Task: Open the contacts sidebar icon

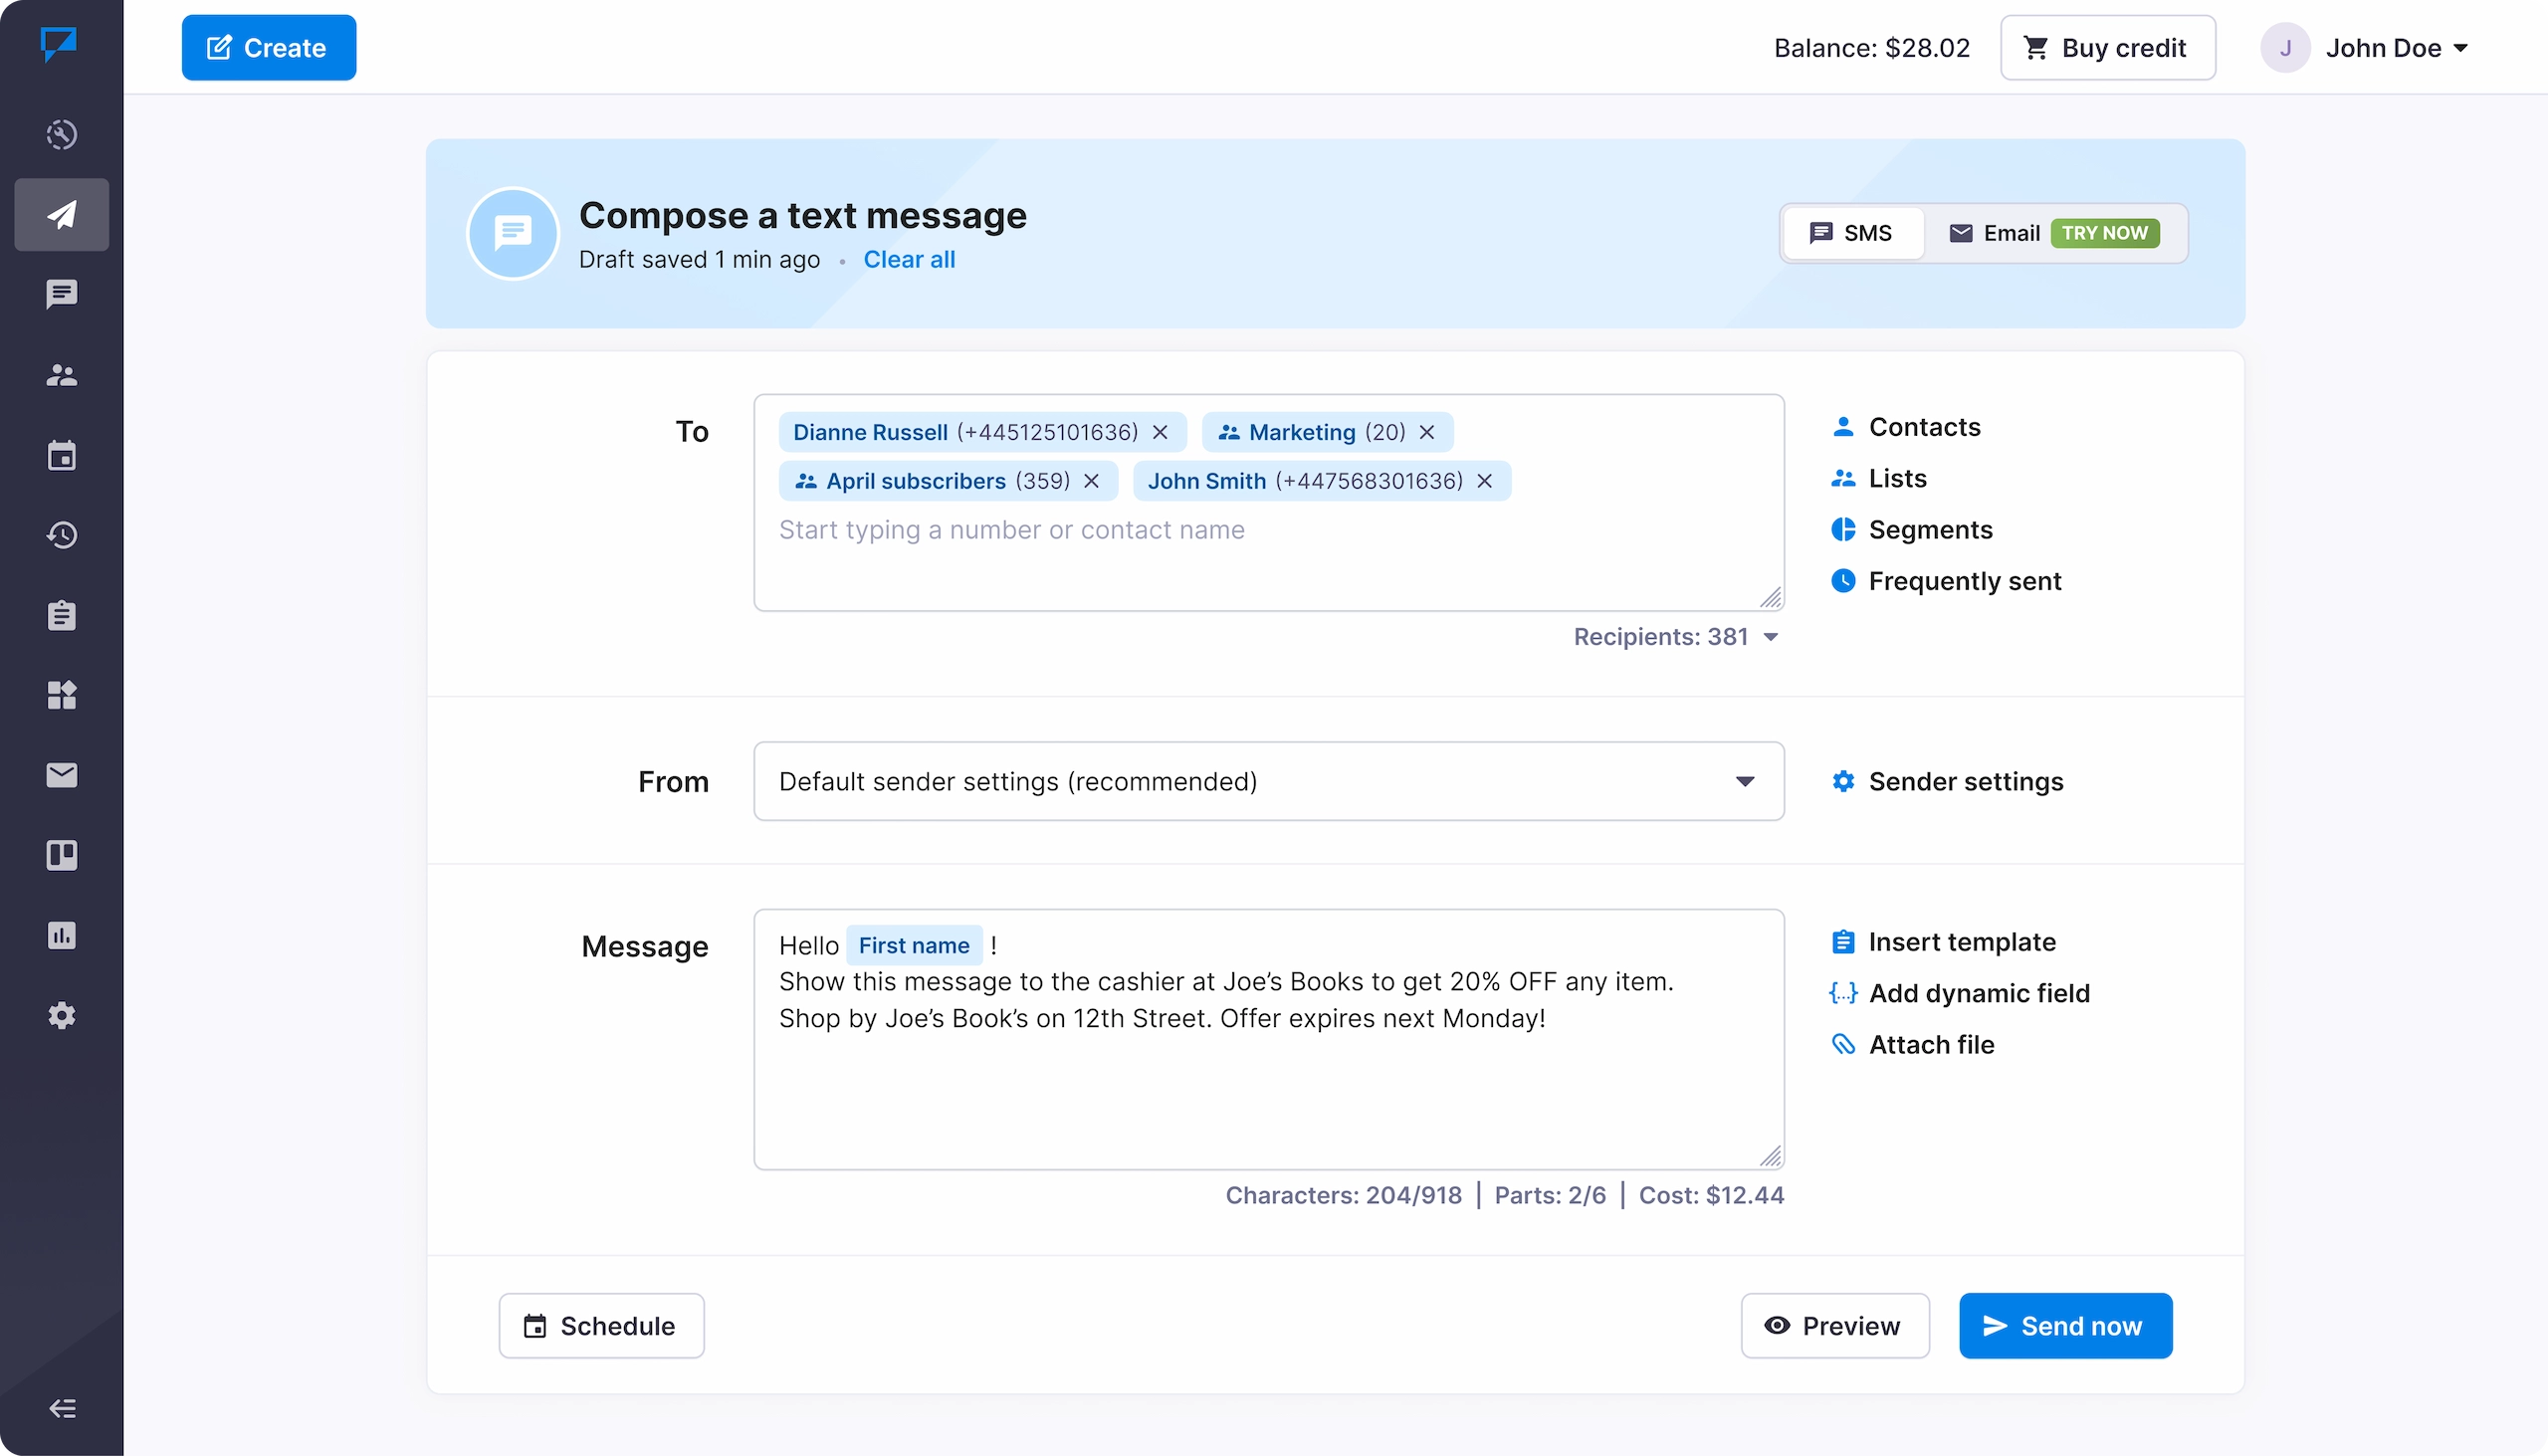Action: [x=62, y=375]
